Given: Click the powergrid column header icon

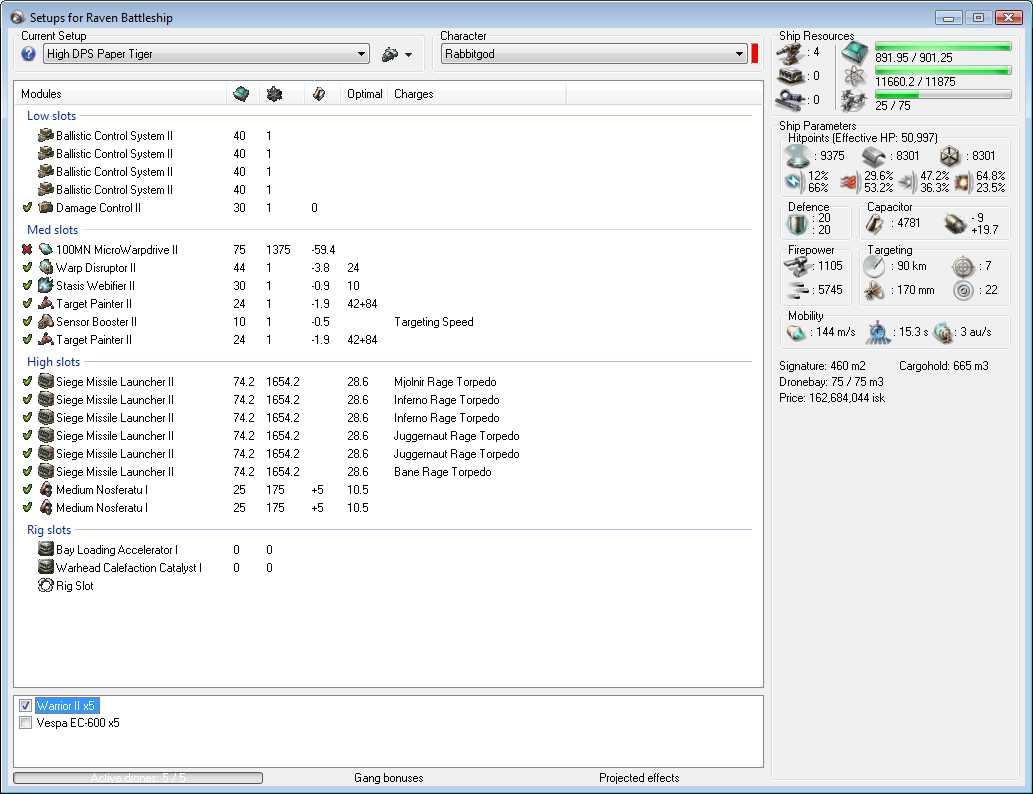Looking at the screenshot, I should click(x=274, y=94).
